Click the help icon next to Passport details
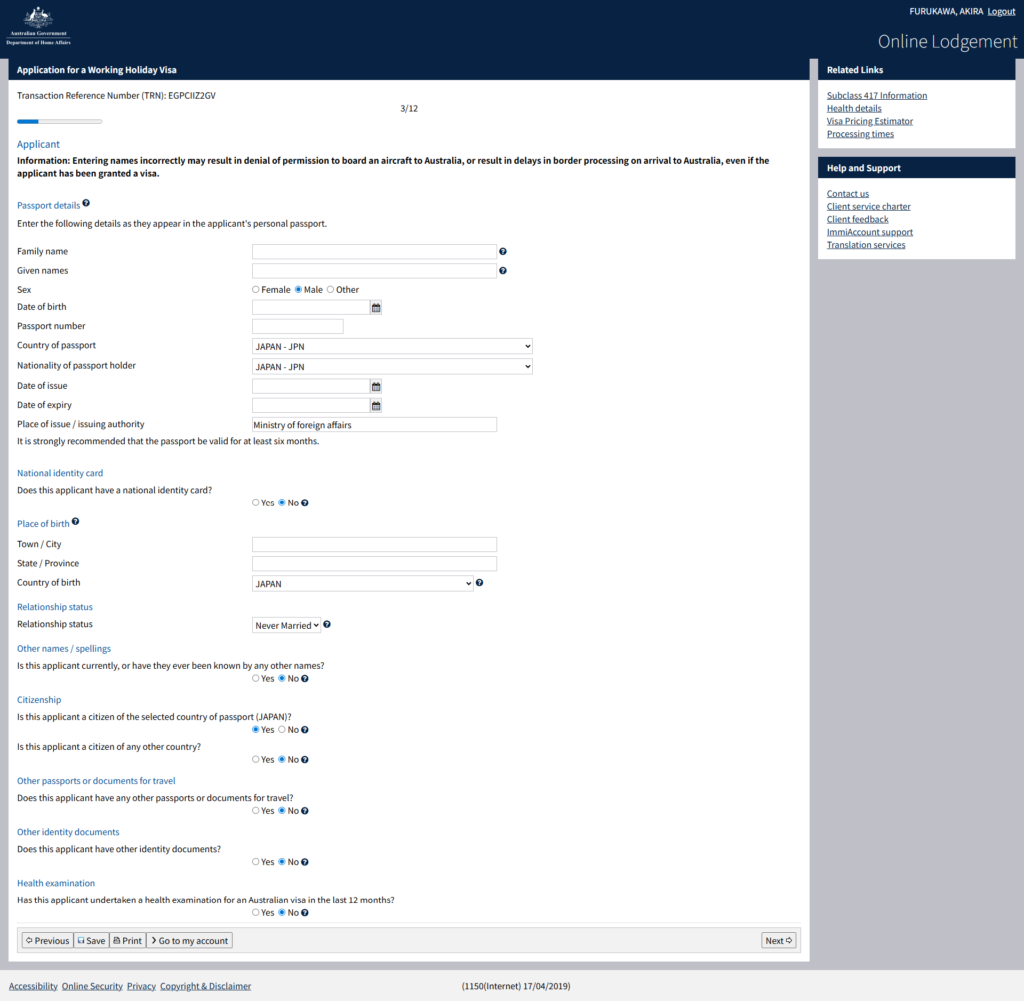The width and height of the screenshot is (1024, 1001). pyautogui.click(x=86, y=203)
